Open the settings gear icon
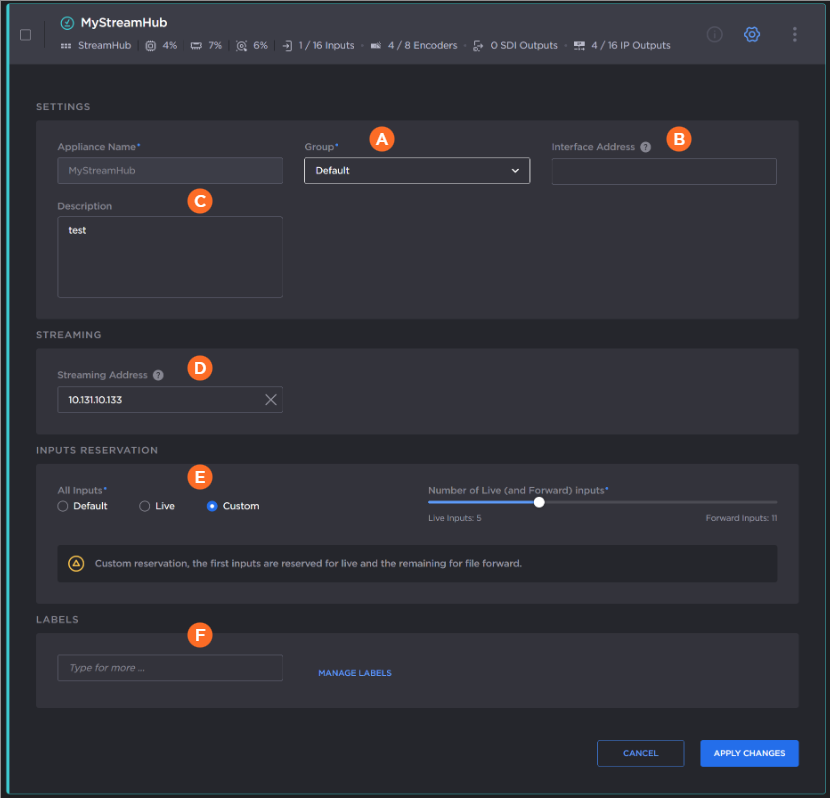Viewport: 830px width, 798px height. click(752, 34)
